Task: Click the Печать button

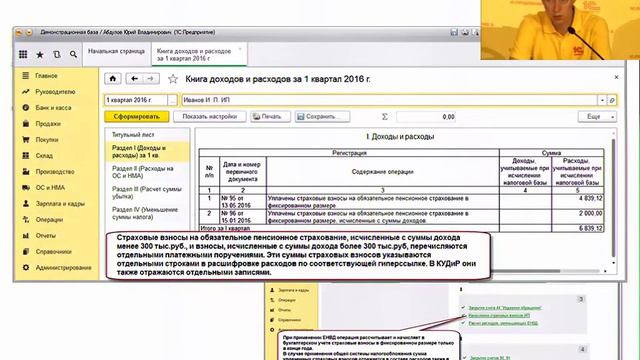Action: coord(270,117)
